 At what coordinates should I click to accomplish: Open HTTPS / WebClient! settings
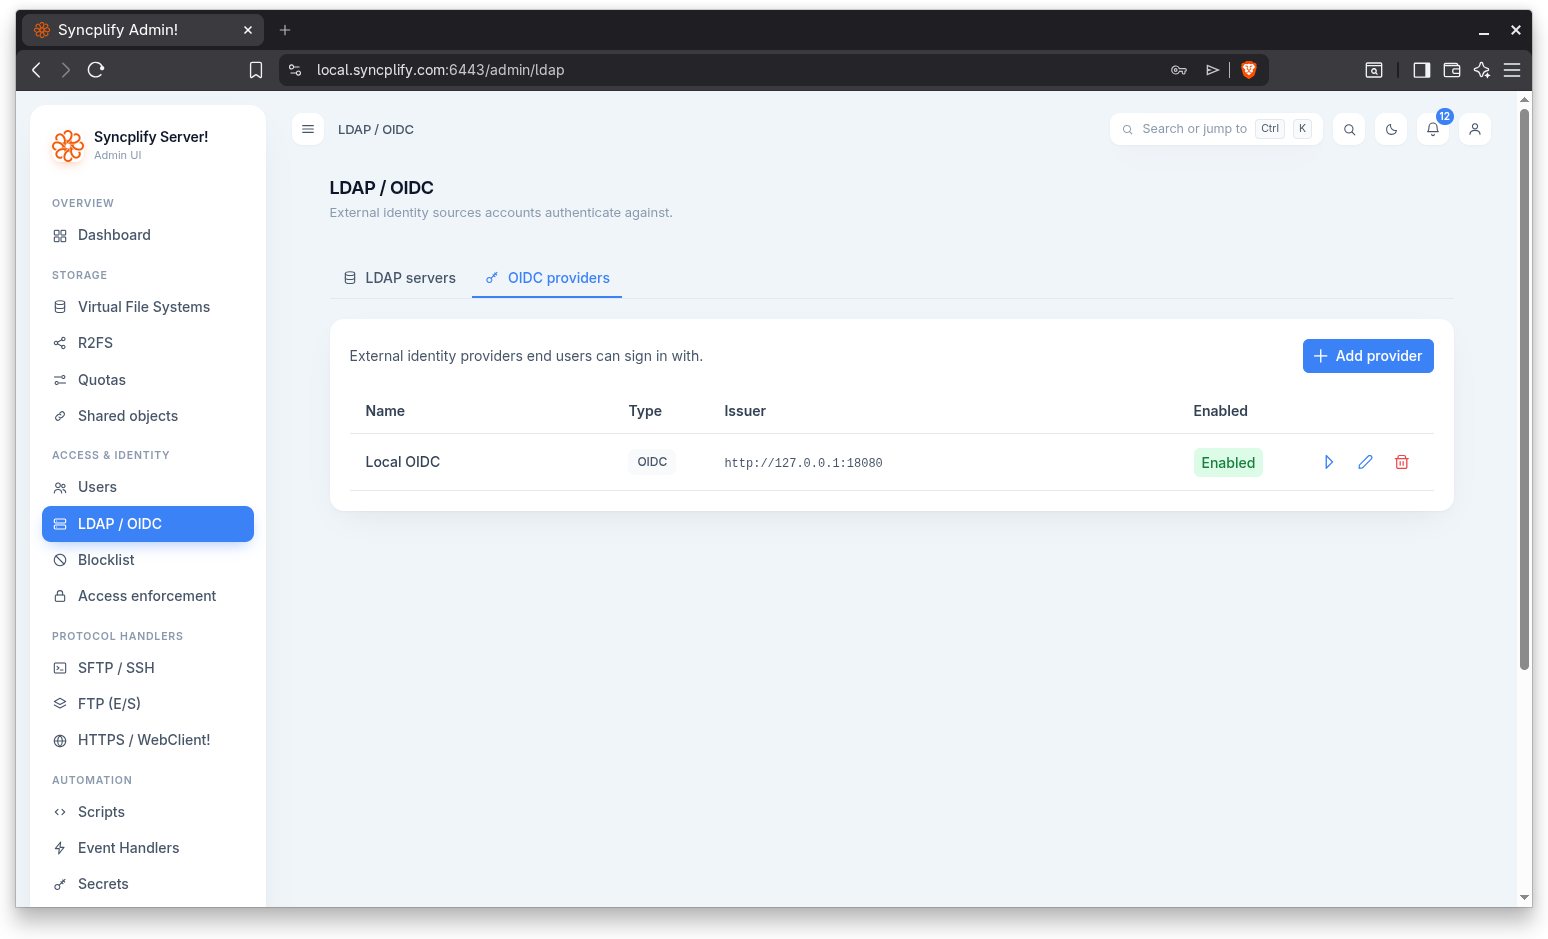point(148,740)
